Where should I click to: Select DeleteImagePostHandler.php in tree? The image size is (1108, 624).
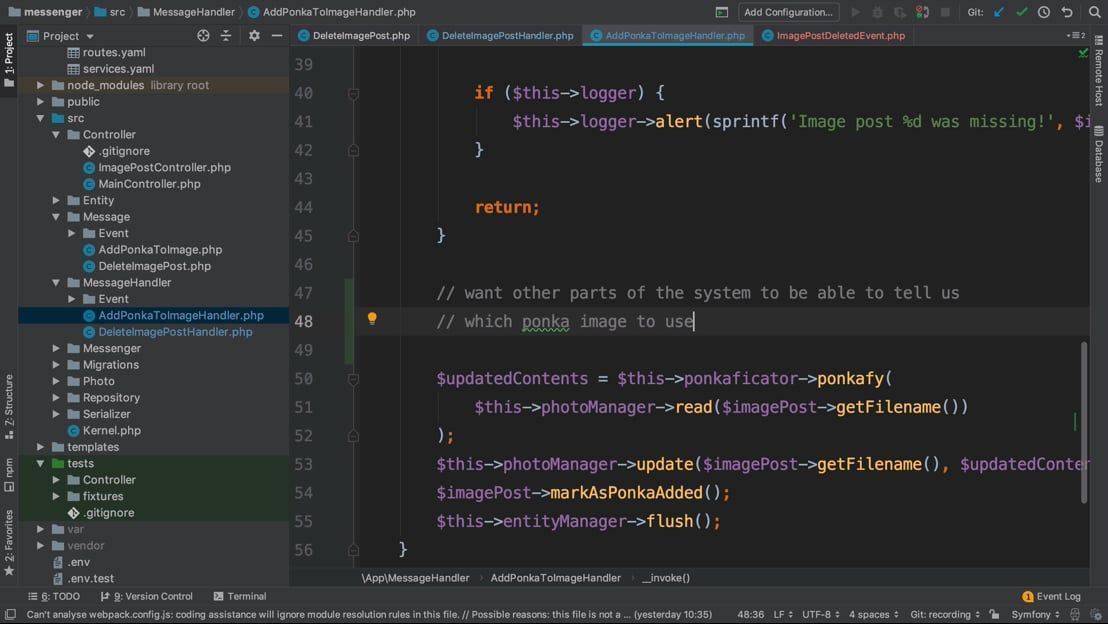tap(175, 331)
